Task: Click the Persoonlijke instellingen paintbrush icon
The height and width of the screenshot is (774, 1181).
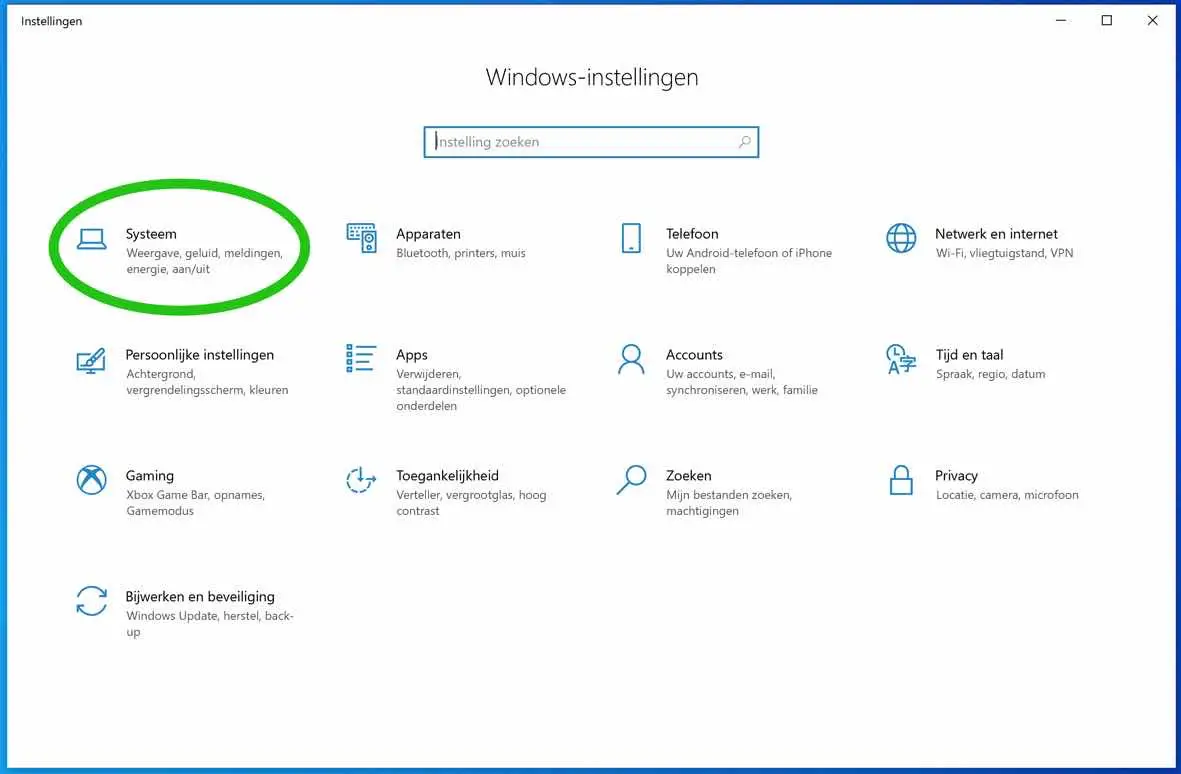Action: tap(91, 361)
